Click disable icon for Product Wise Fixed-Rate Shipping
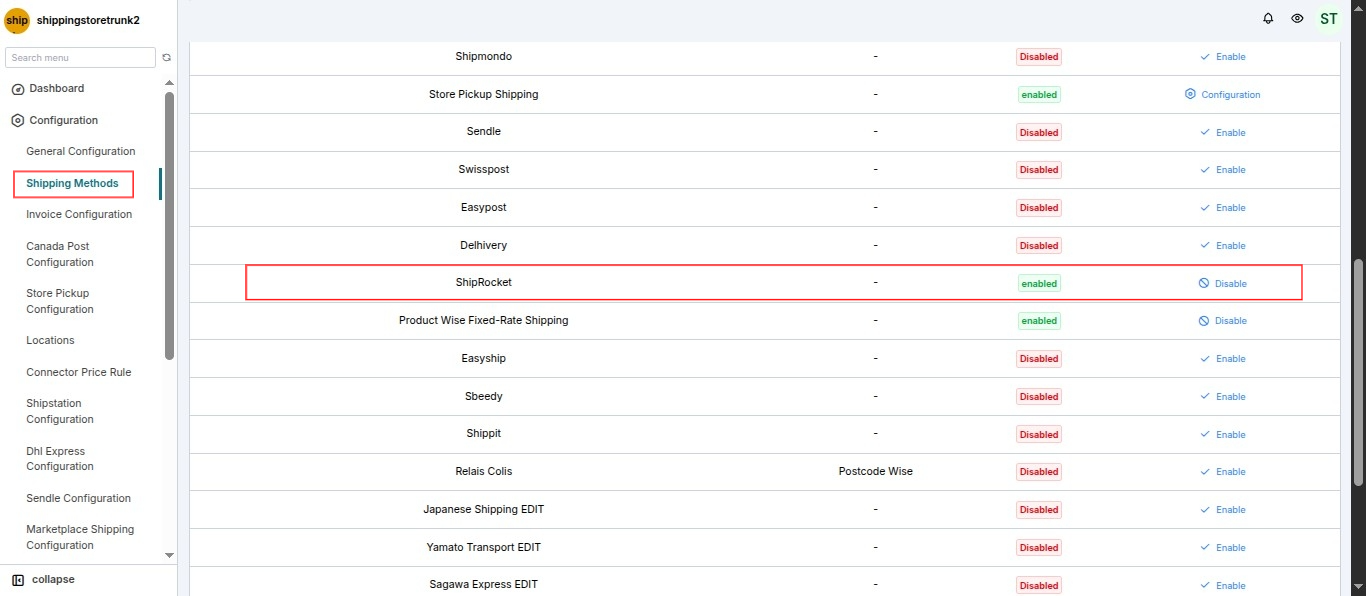Image resolution: width=1366 pixels, height=596 pixels. tap(1204, 321)
